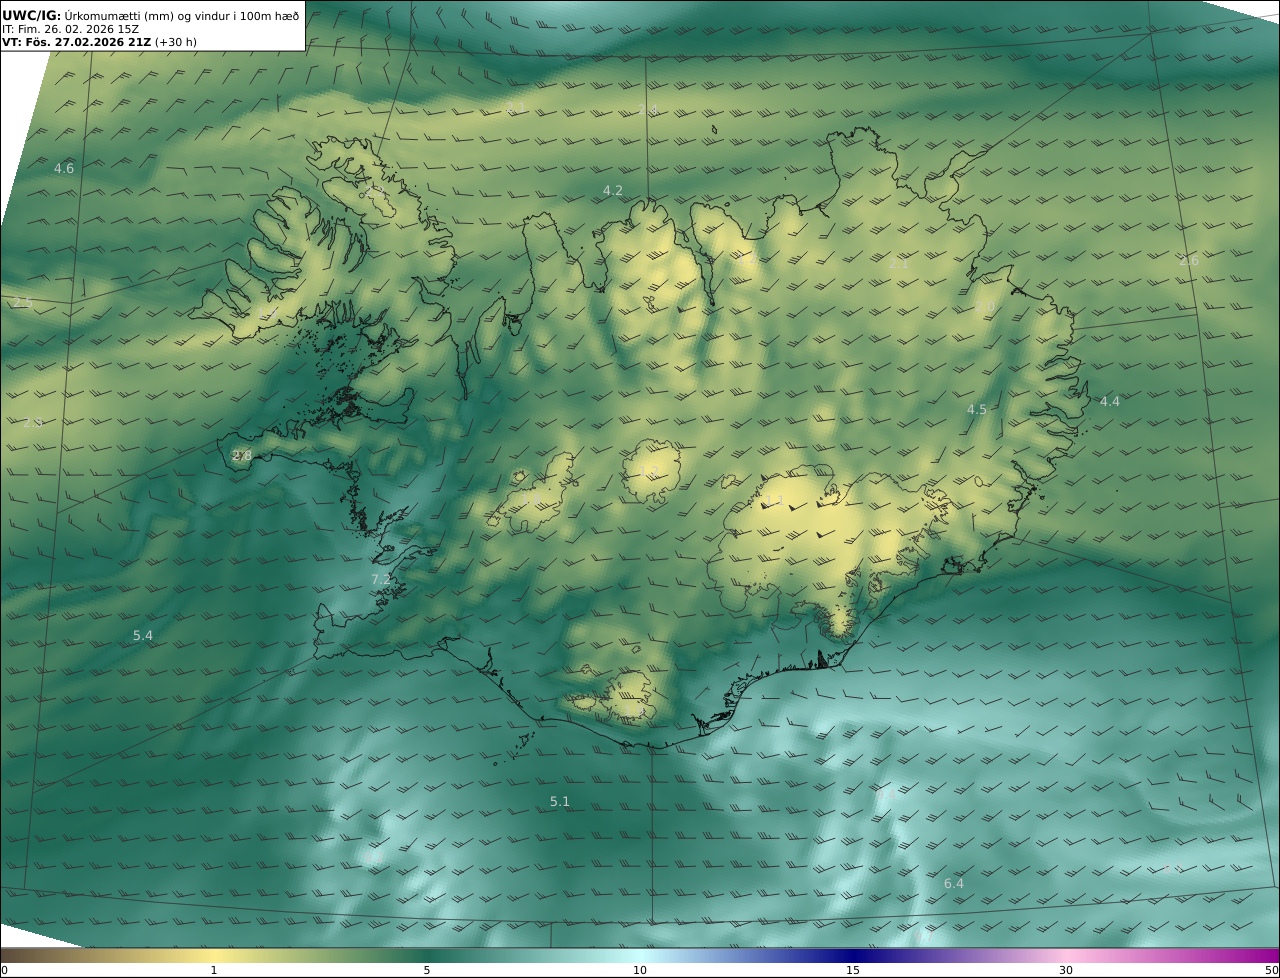
Task: Click the map value 2.8
Action: point(242,455)
